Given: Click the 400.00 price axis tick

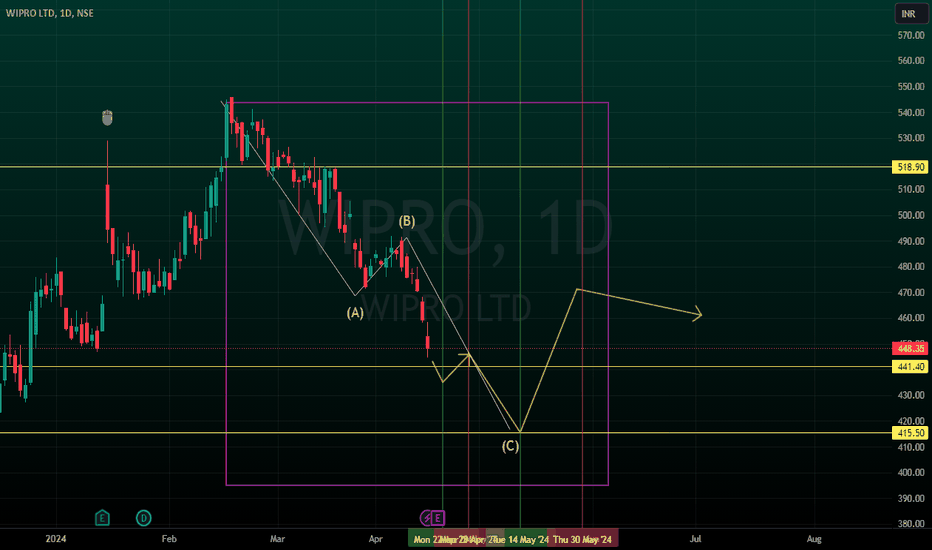Looking at the screenshot, I should click(x=911, y=472).
